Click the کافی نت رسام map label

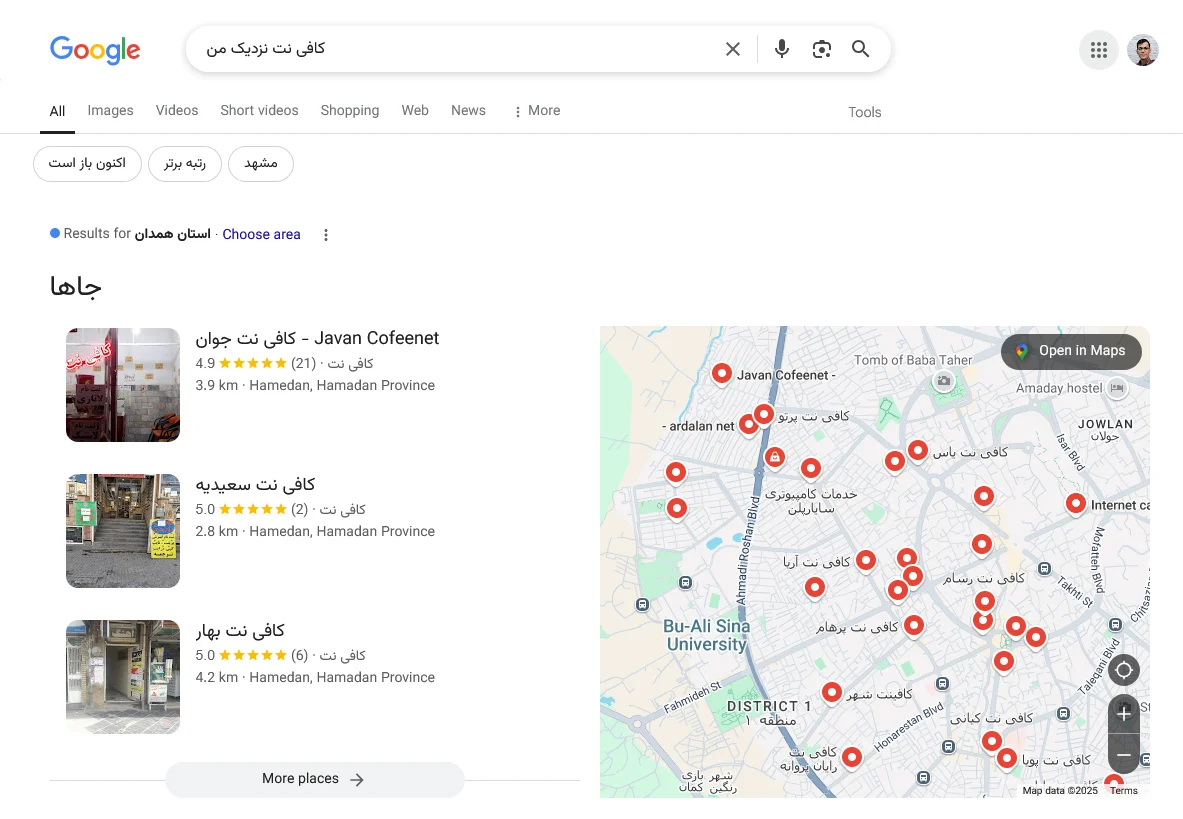[x=984, y=578]
